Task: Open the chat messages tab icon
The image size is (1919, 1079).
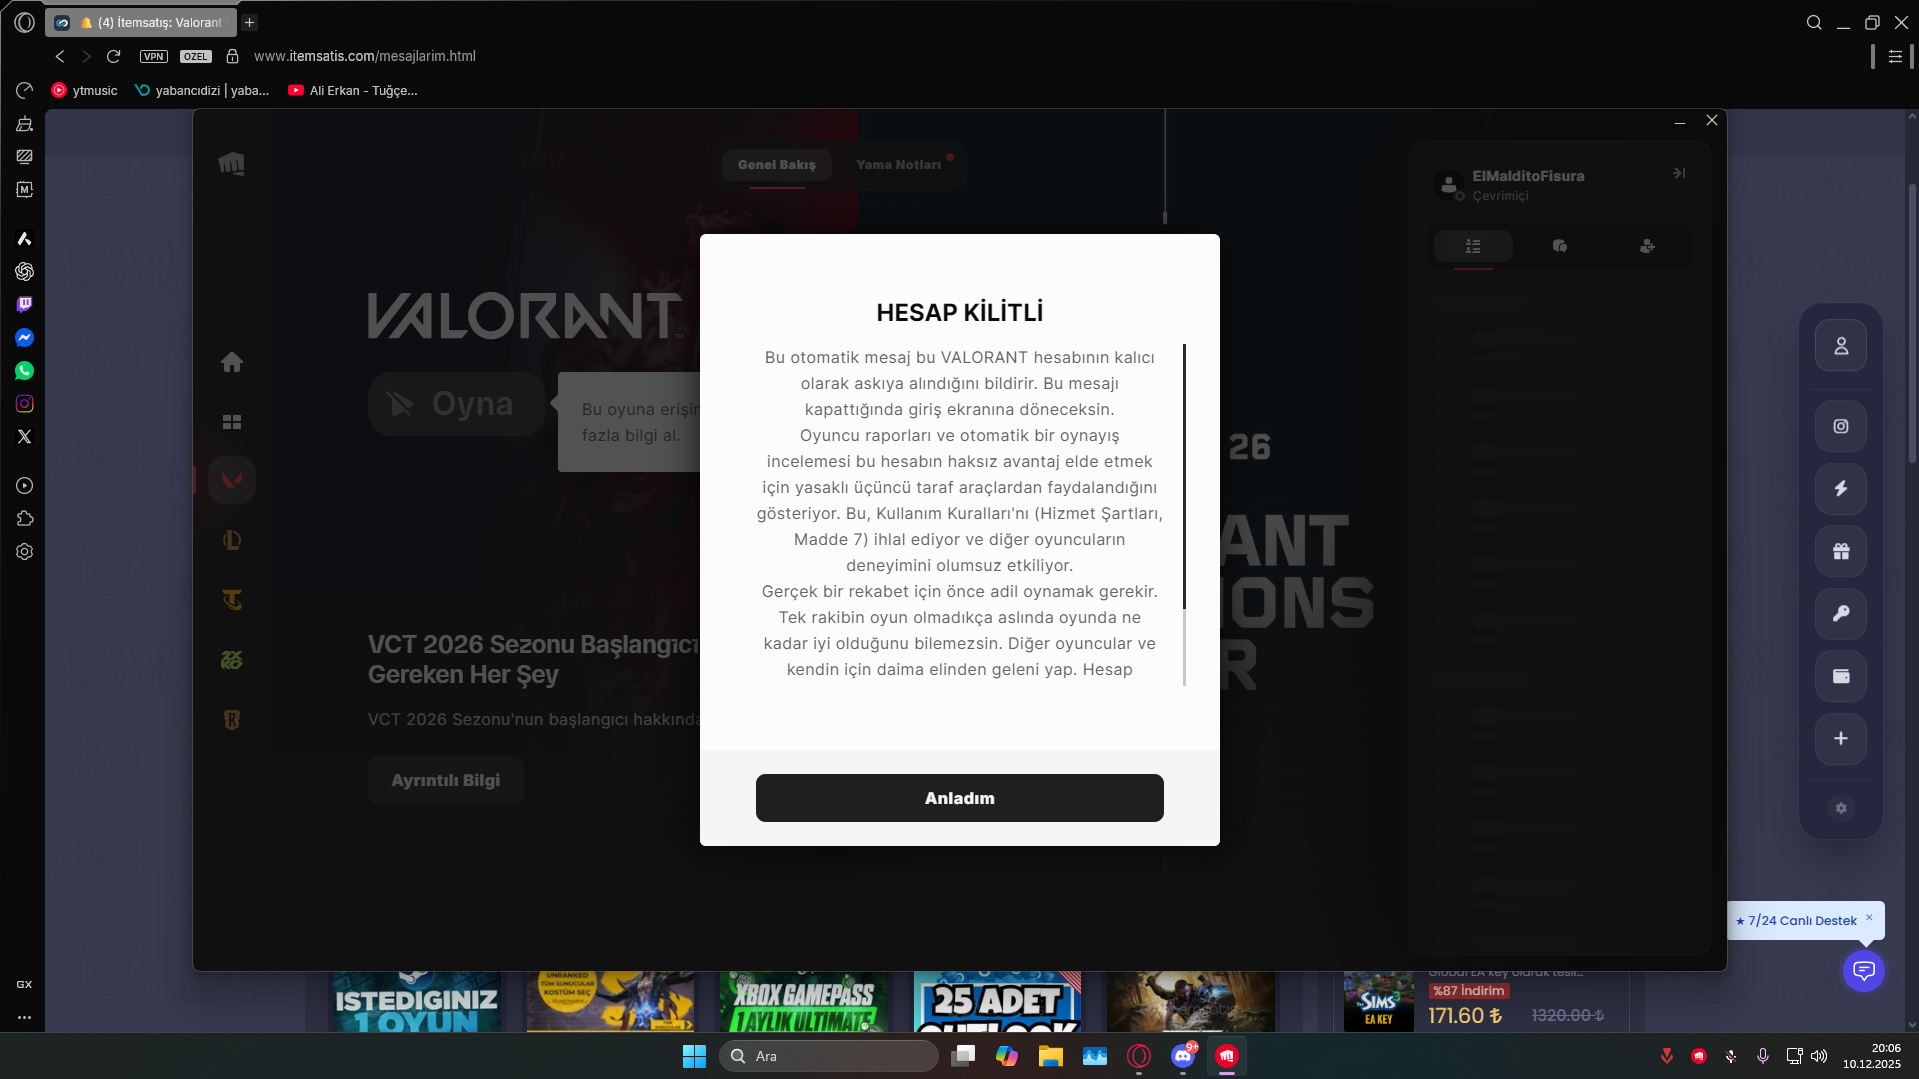Action: tap(1560, 246)
